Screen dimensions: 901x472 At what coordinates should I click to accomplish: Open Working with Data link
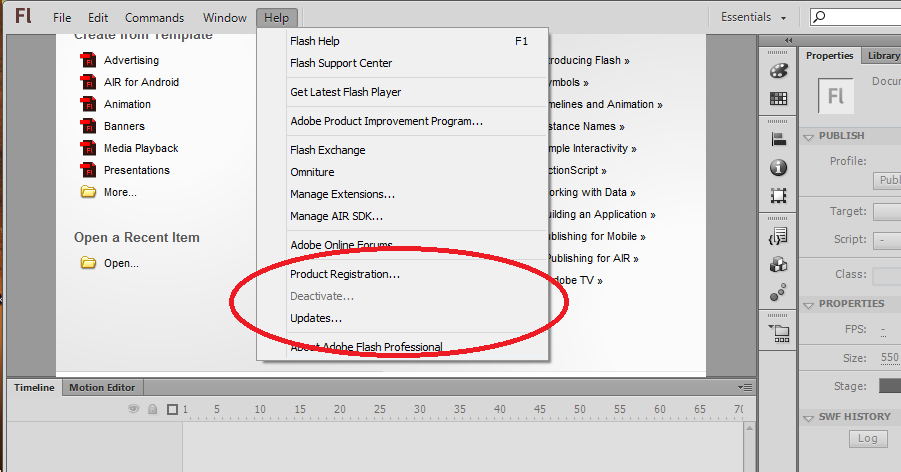click(591, 193)
